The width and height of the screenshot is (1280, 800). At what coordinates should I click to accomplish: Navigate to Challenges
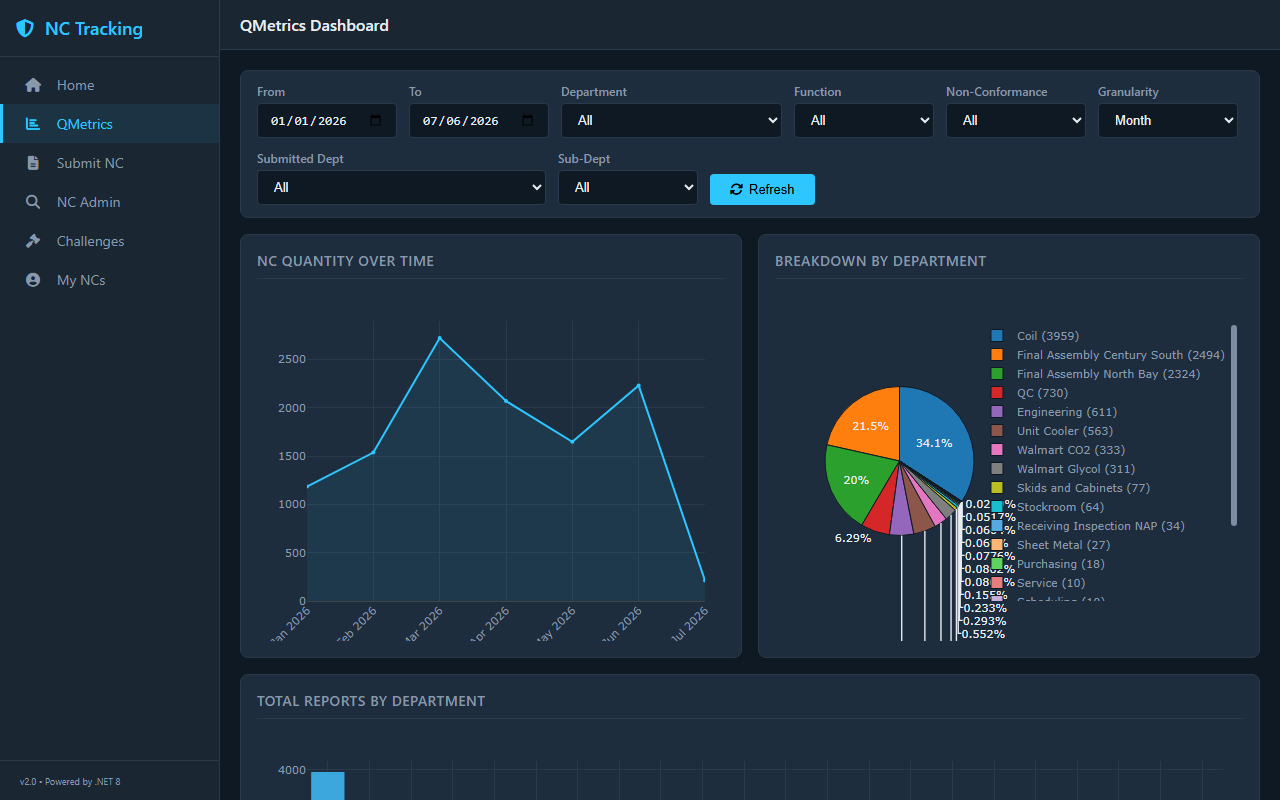pyautogui.click(x=110, y=241)
